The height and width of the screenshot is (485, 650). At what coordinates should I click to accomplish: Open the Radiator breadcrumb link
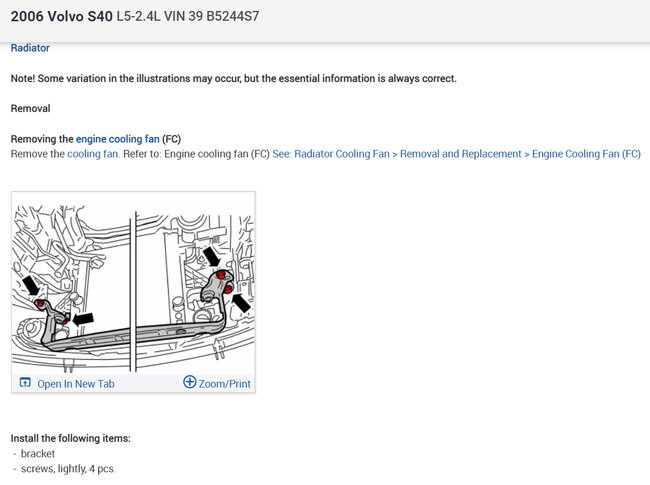coord(30,48)
